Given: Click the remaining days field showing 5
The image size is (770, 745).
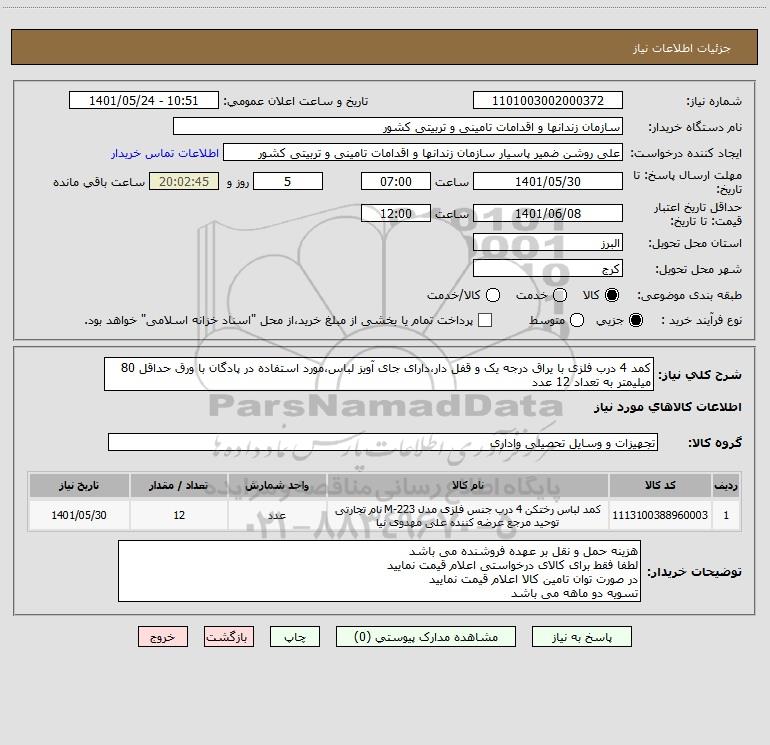Looking at the screenshot, I should (288, 181).
